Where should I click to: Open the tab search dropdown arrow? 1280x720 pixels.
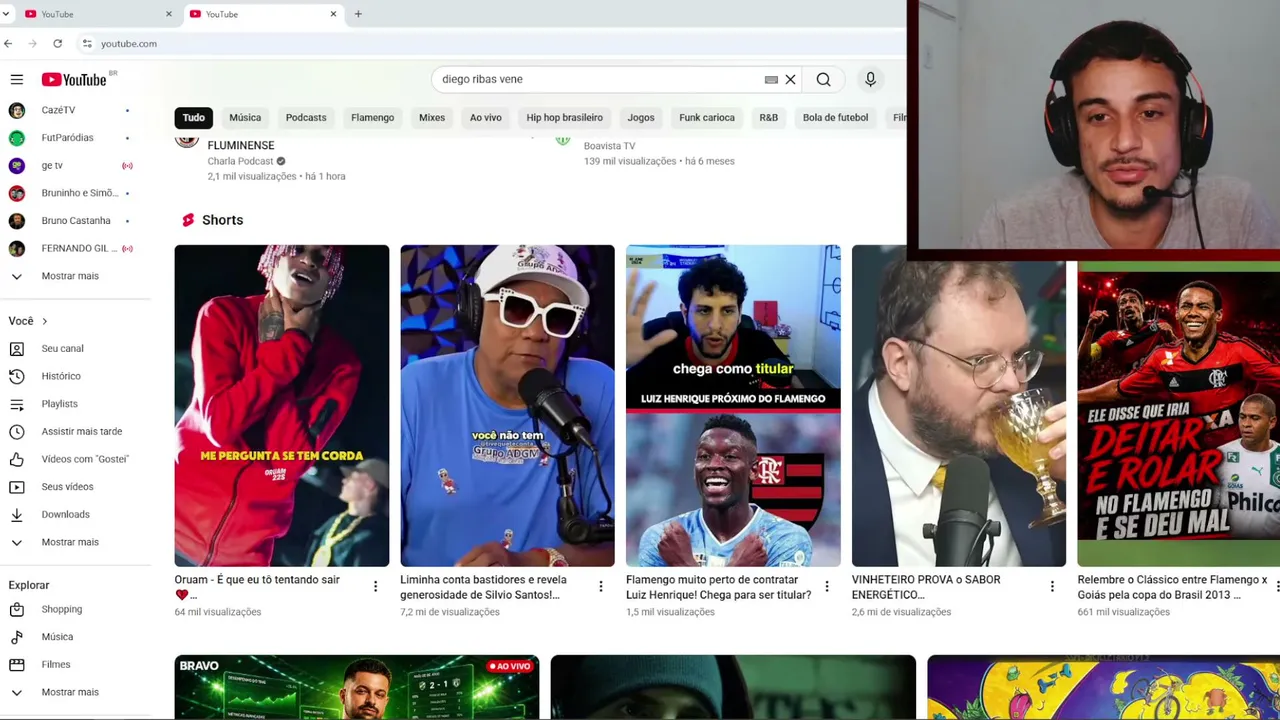(6, 14)
